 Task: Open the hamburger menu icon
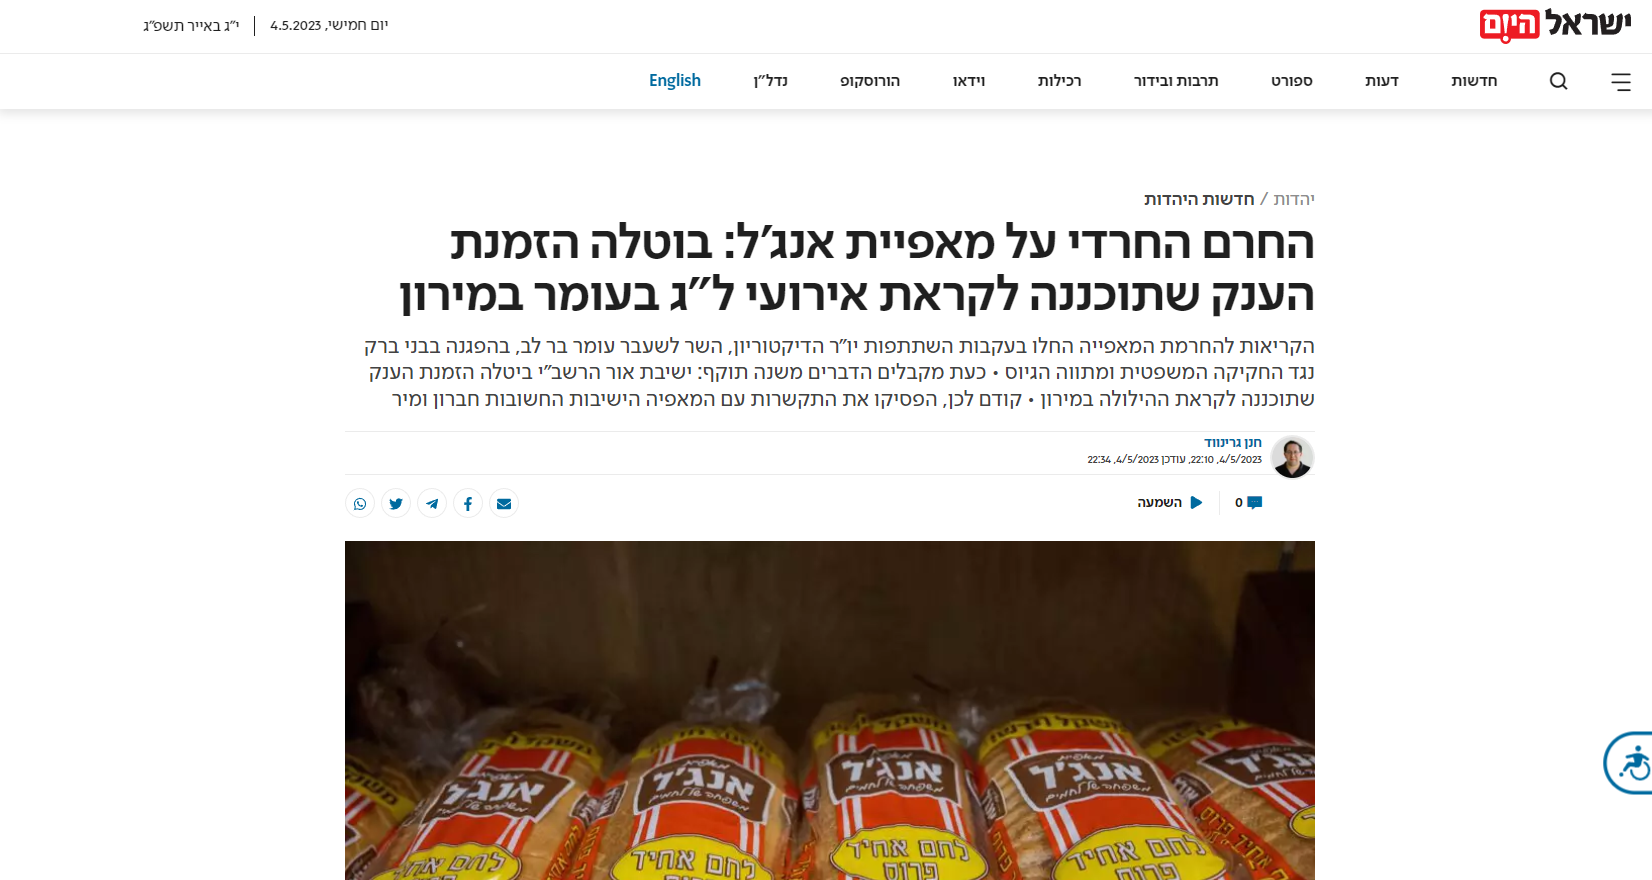1621,82
